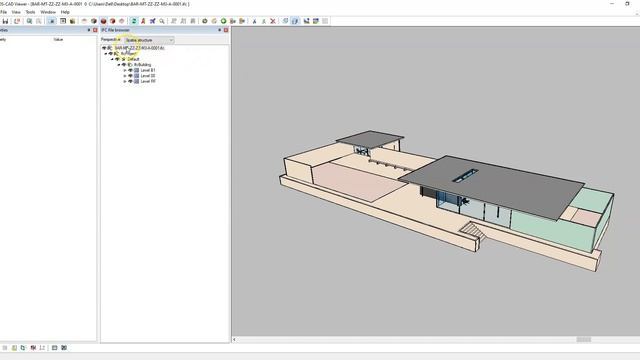Screen dimensions: 640x360
Task: Toggle visibility eye of Level B1
Action: point(131,70)
